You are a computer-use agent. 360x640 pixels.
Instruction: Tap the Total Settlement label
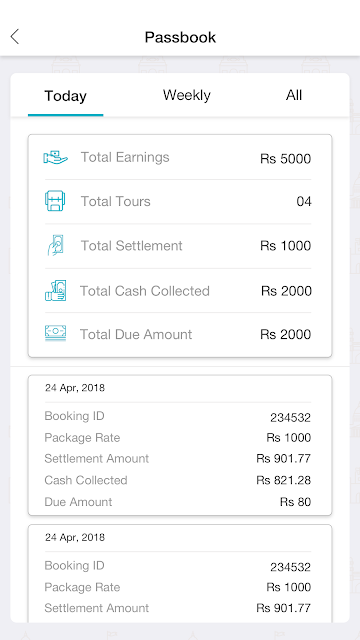pyautogui.click(x=131, y=246)
